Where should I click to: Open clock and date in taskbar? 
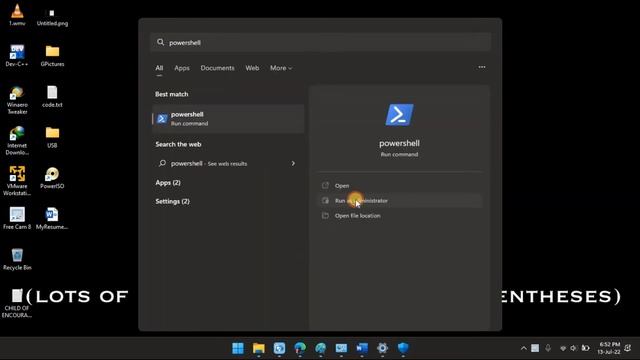tap(609, 348)
